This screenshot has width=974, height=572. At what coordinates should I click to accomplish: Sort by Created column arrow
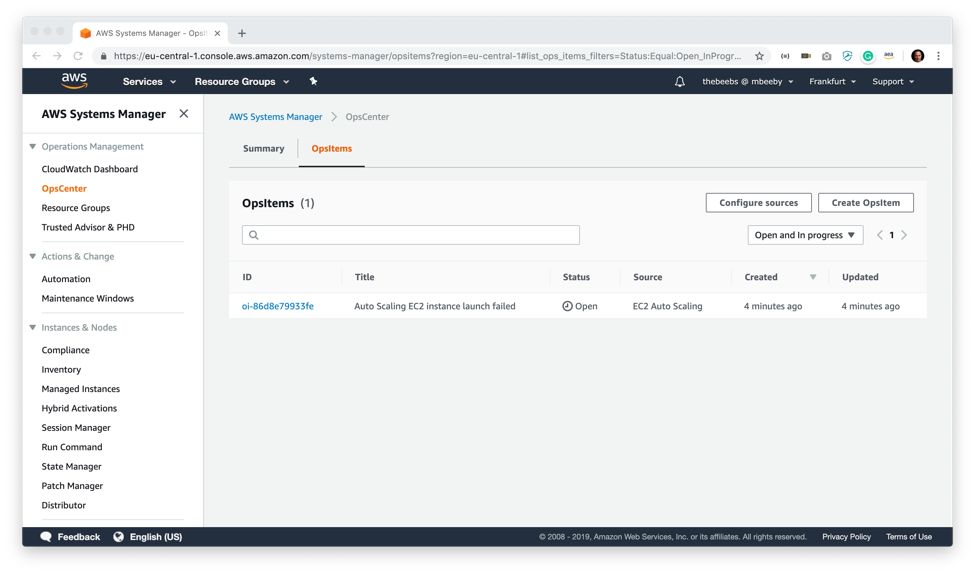click(812, 277)
